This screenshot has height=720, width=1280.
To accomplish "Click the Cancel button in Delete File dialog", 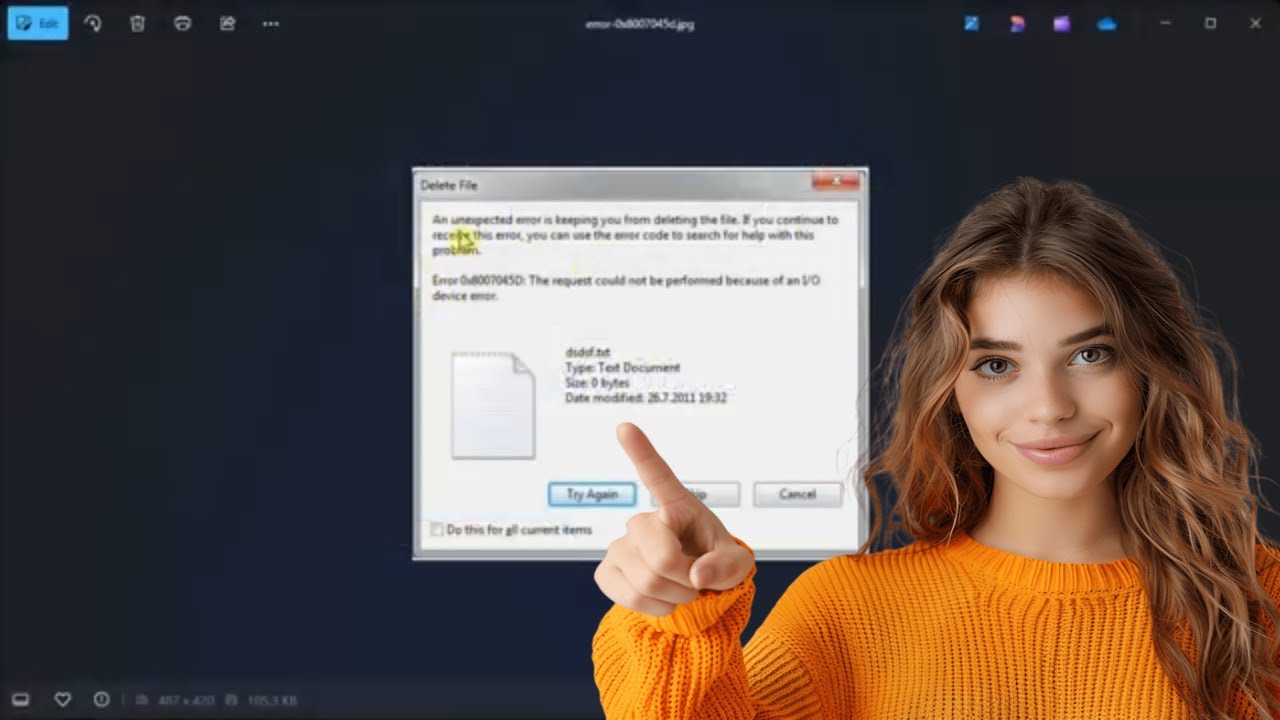I will coord(797,494).
